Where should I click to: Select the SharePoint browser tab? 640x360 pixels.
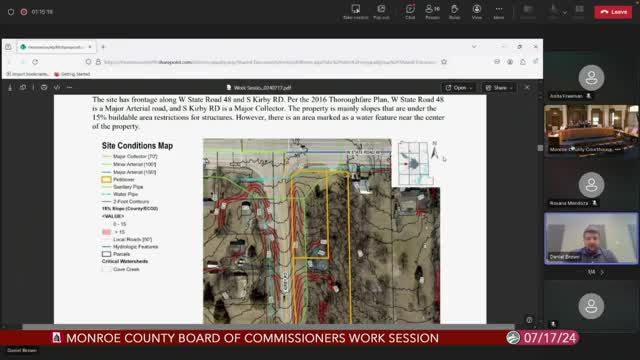pos(56,47)
